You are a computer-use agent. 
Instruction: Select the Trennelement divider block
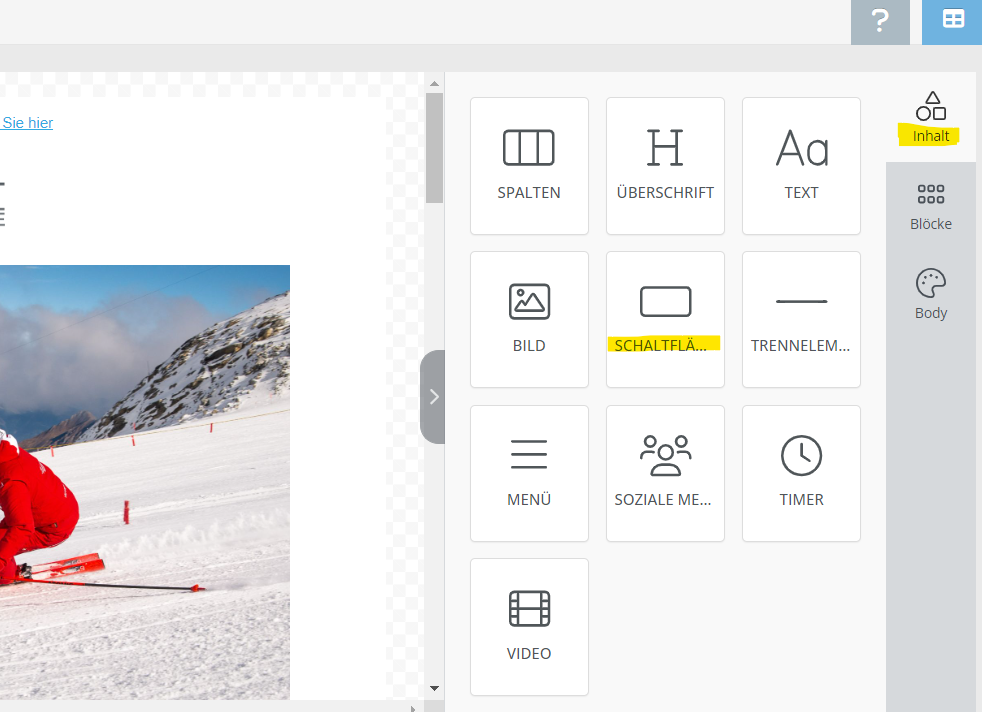pyautogui.click(x=801, y=319)
